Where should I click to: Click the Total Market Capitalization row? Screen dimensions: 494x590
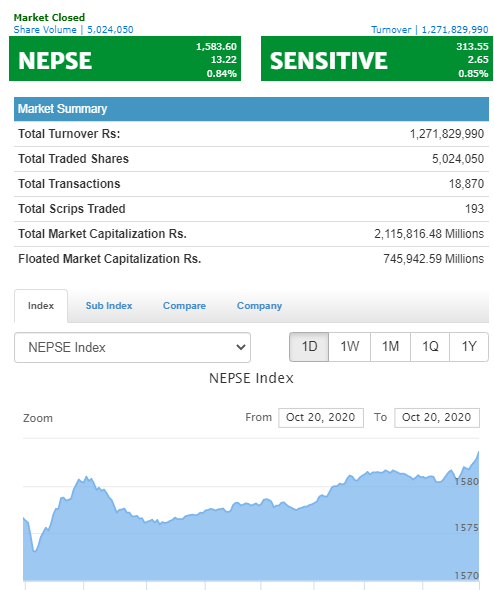251,234
